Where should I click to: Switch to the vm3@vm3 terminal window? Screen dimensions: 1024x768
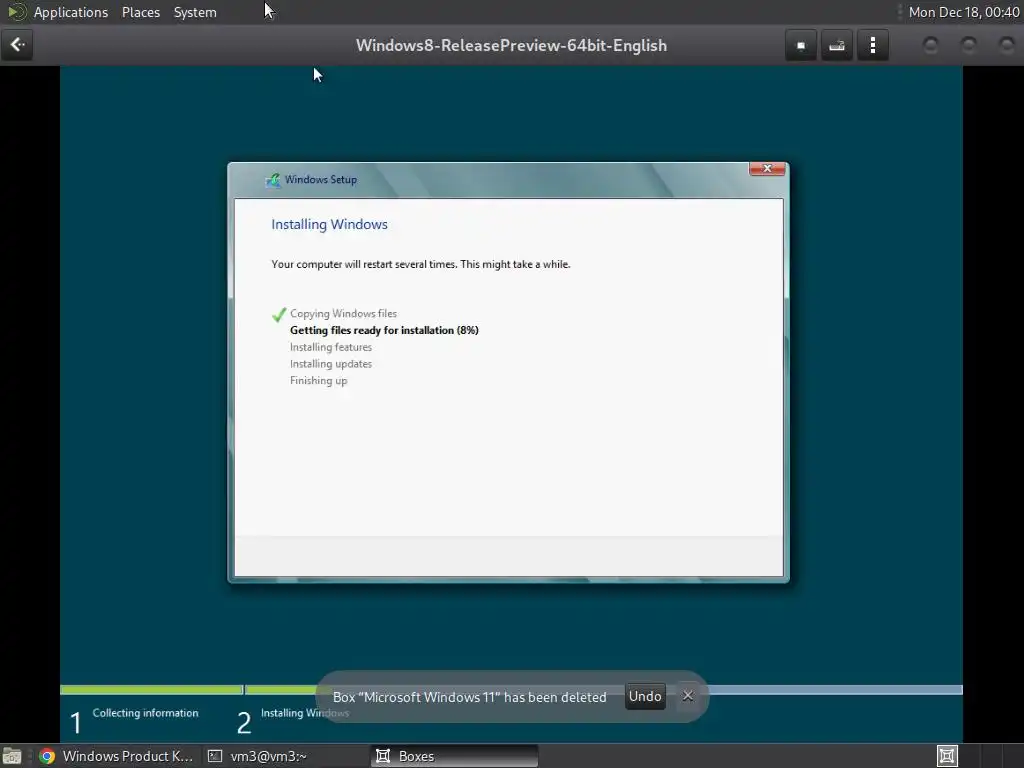point(257,756)
